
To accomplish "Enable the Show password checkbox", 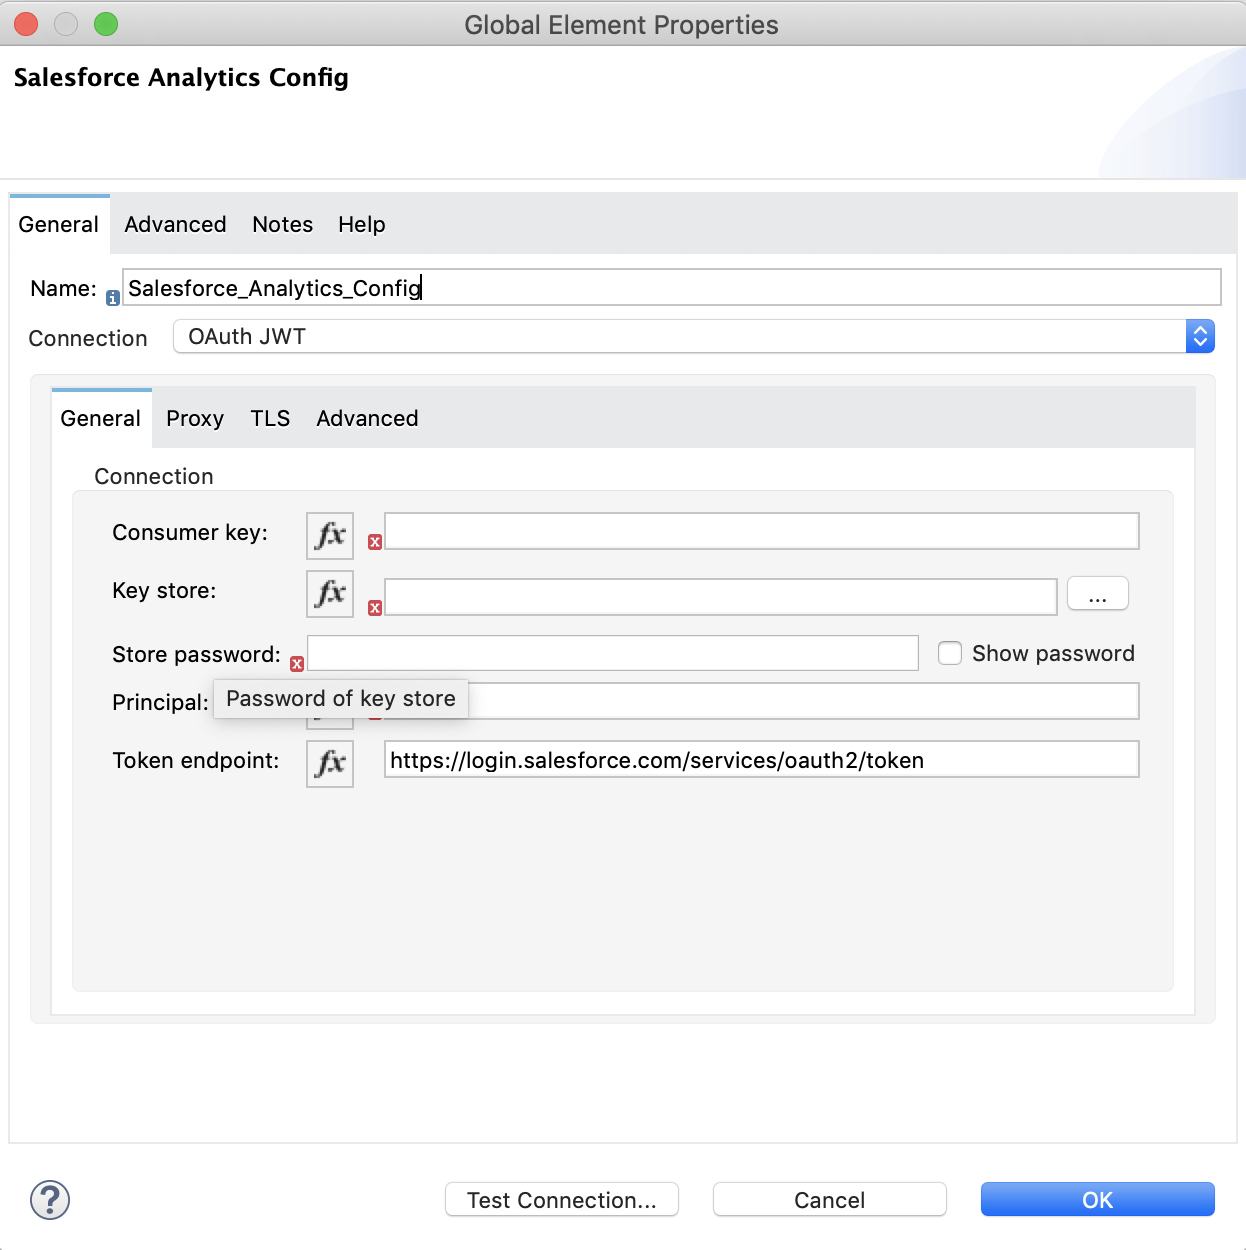I will (949, 653).
